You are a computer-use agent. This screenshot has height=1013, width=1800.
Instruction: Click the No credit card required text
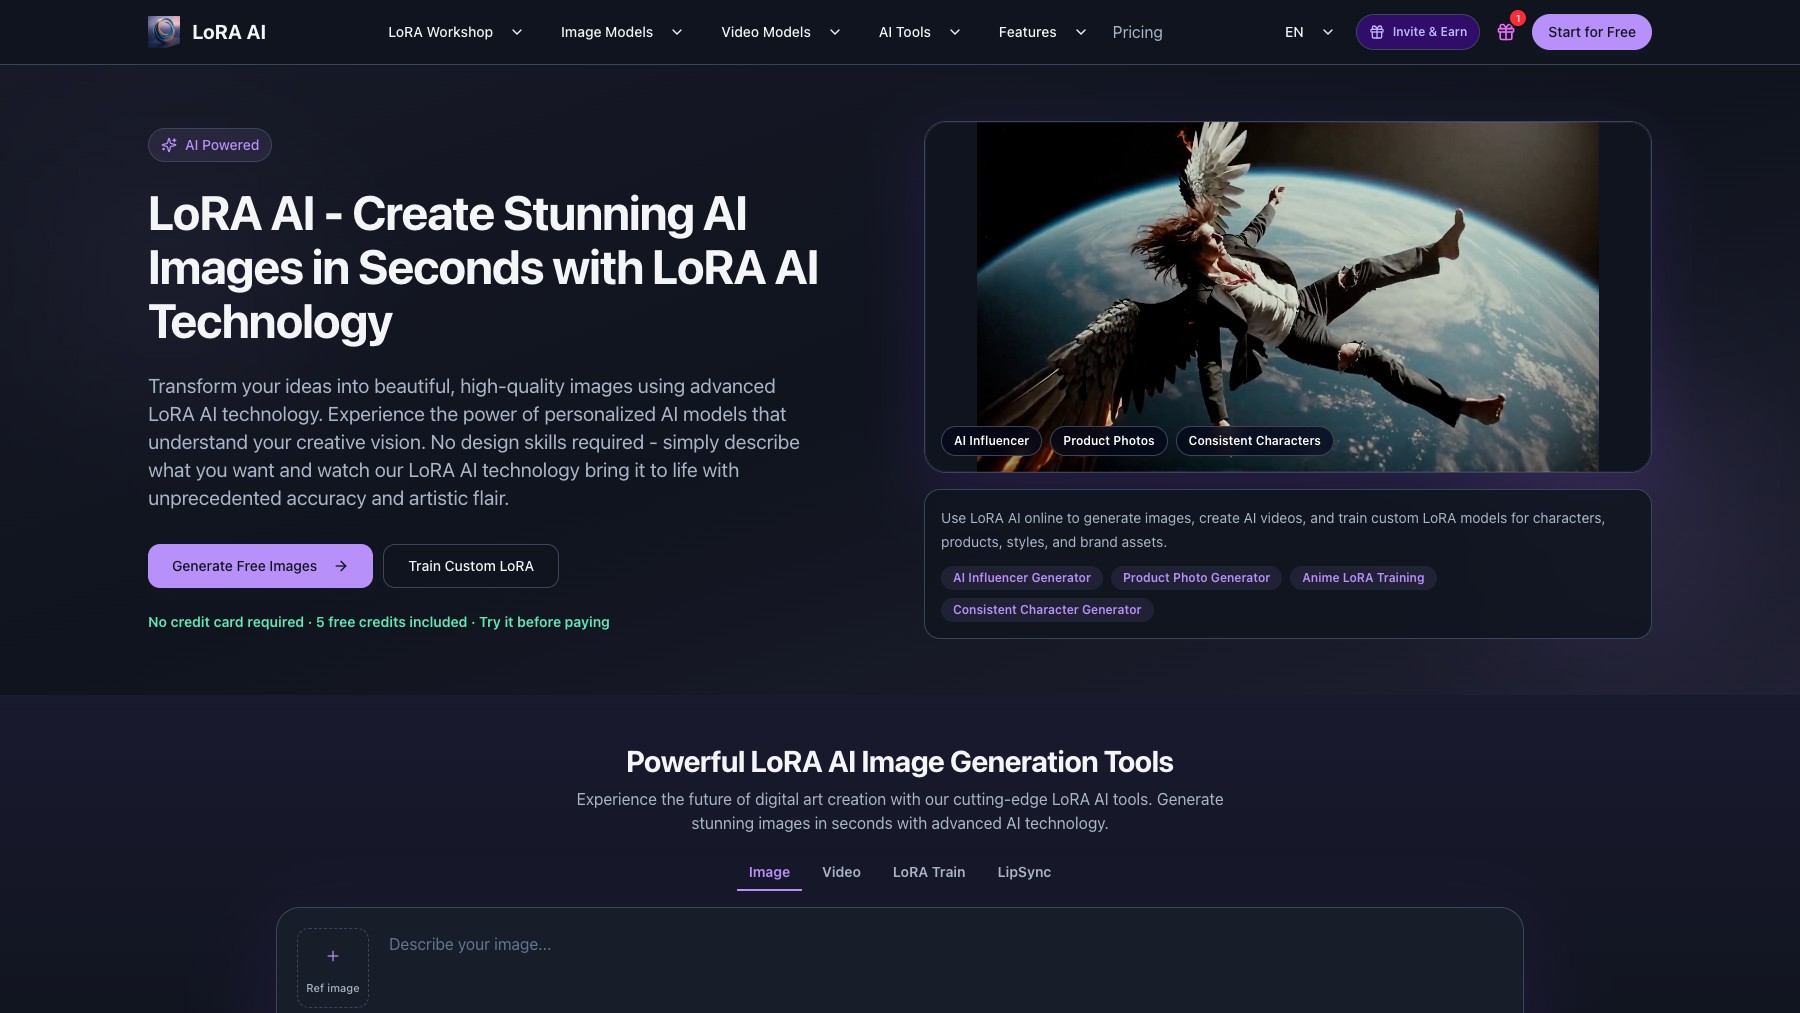[226, 622]
